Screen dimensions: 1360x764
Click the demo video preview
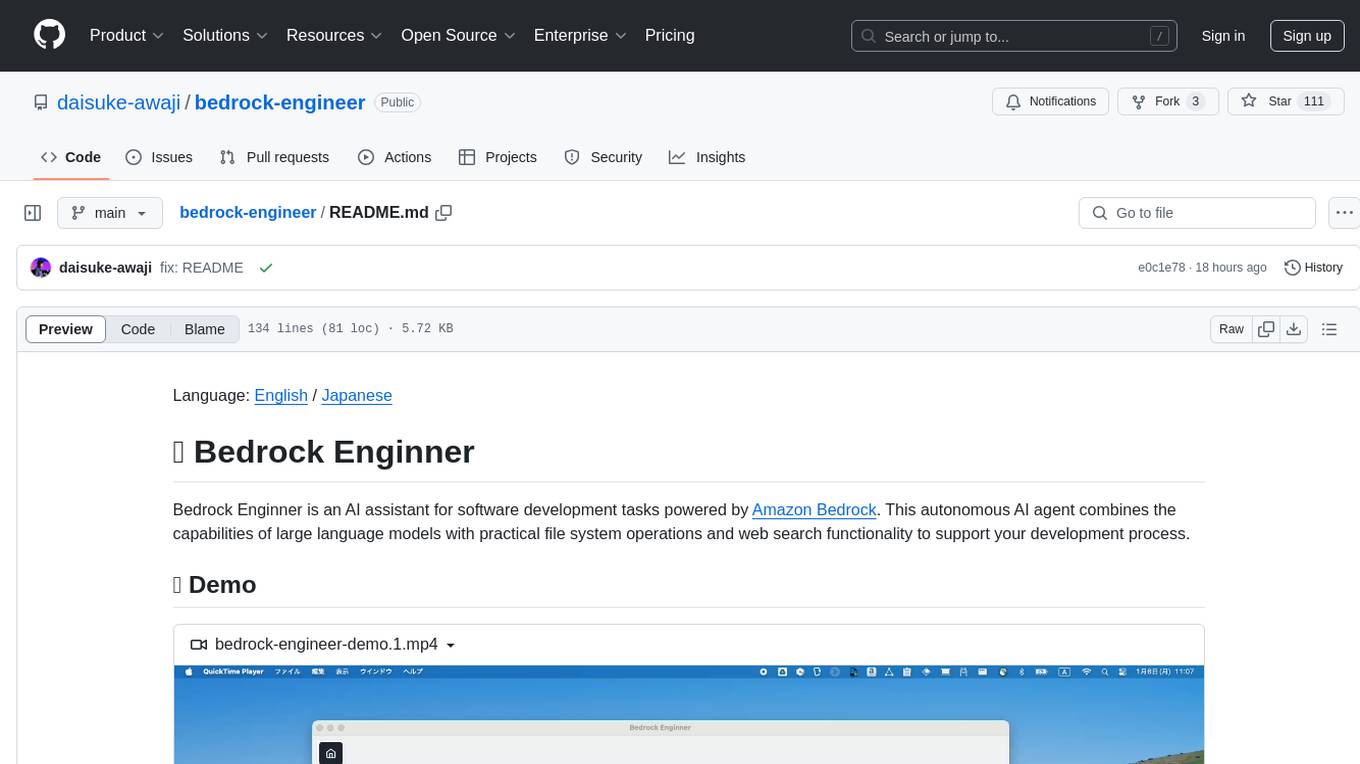coord(689,715)
